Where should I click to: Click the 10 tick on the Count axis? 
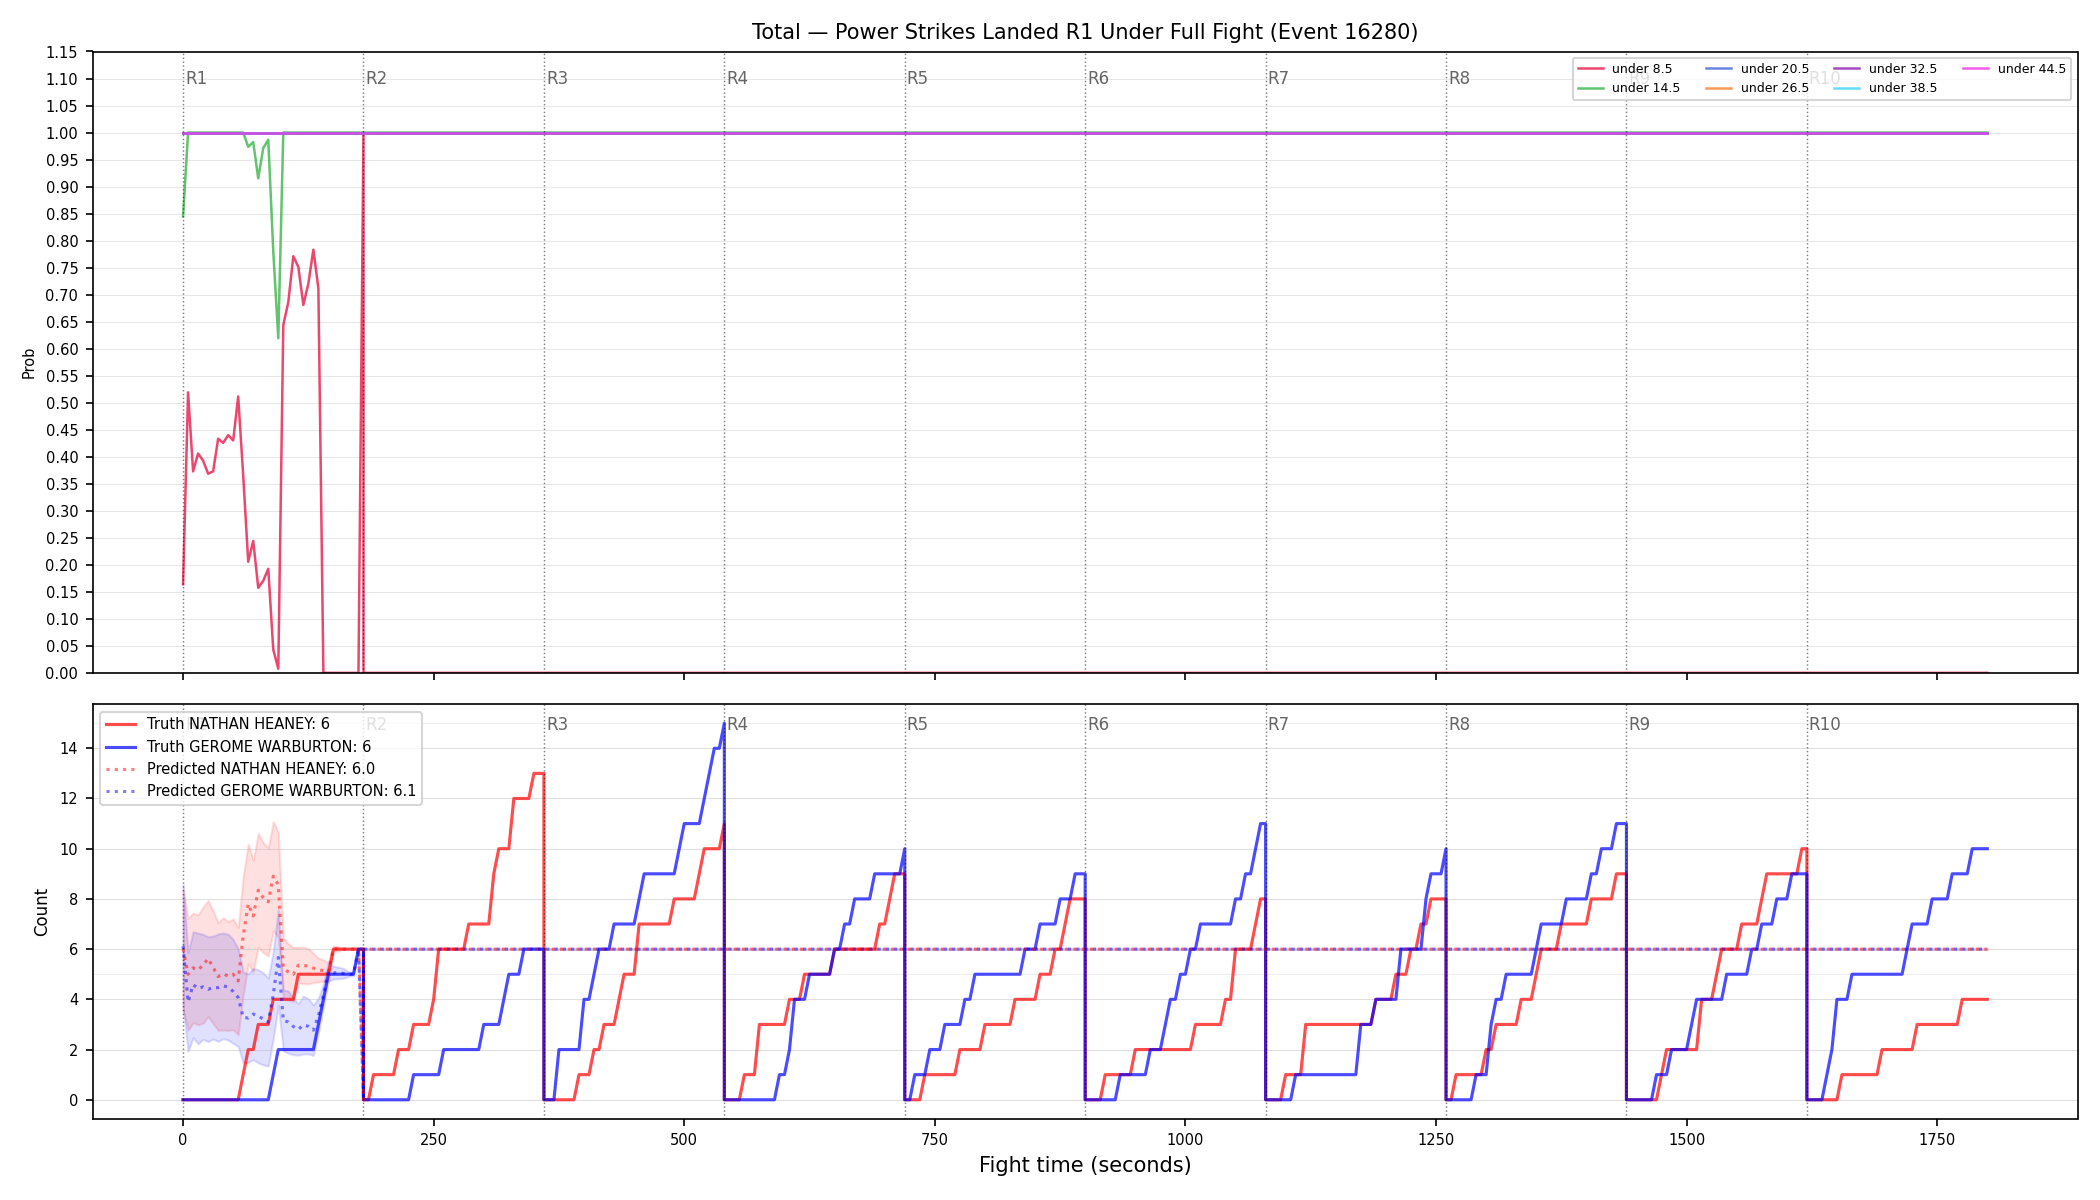69,849
